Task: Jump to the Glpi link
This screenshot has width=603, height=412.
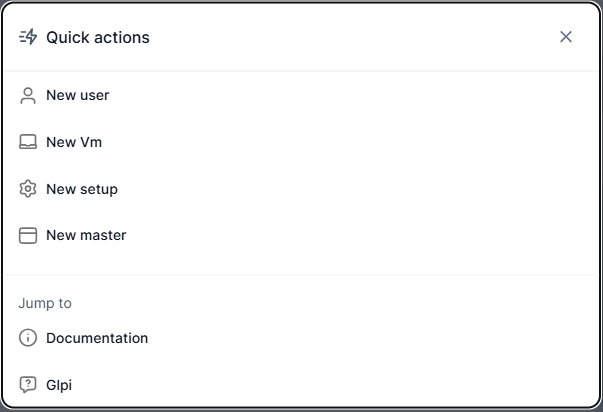Action: pos(301,385)
